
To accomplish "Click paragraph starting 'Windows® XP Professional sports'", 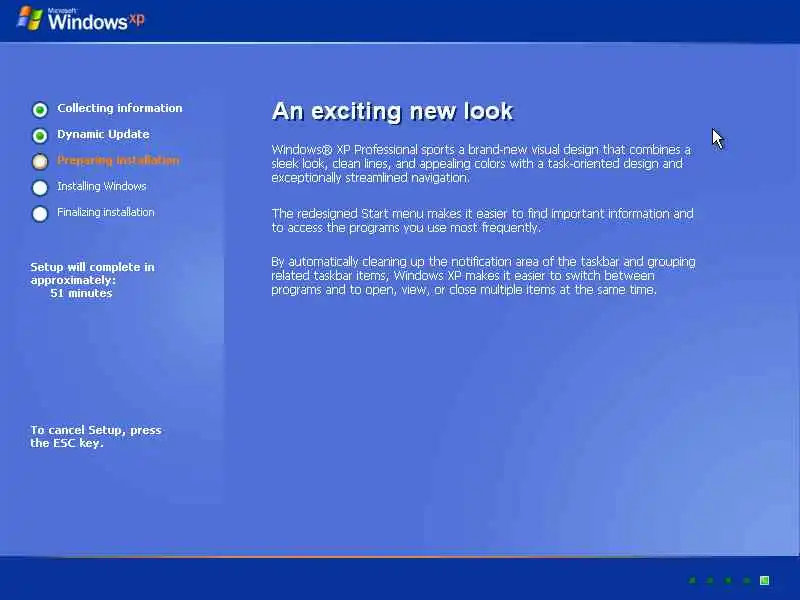I will (x=481, y=164).
